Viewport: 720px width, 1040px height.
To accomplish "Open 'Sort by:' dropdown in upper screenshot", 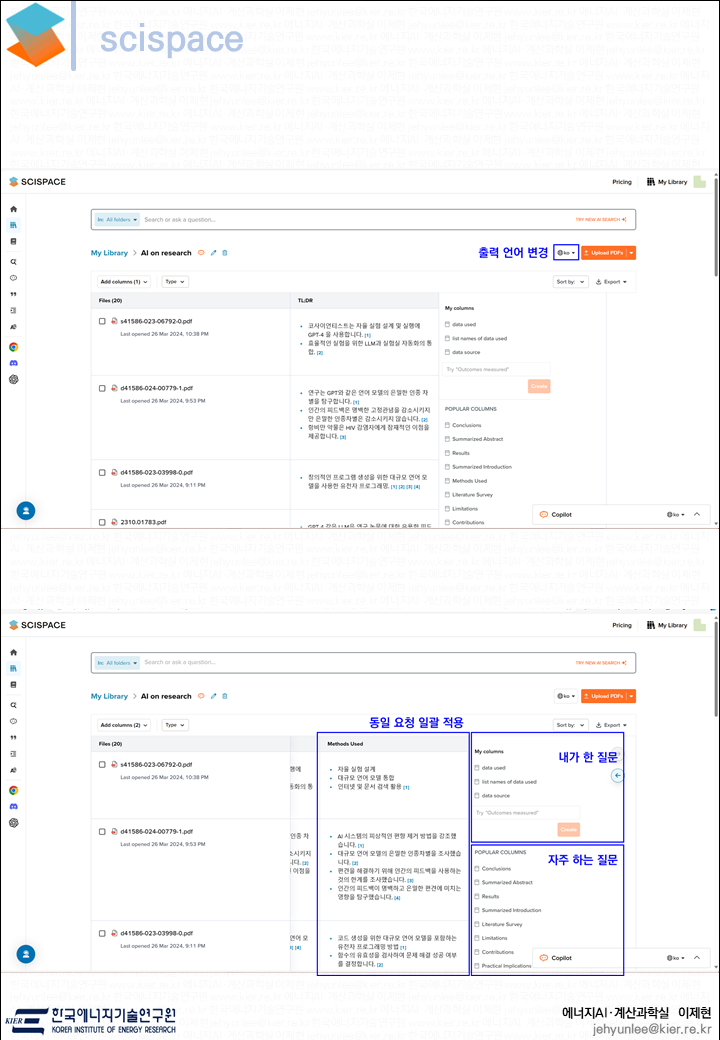I will click(x=571, y=282).
